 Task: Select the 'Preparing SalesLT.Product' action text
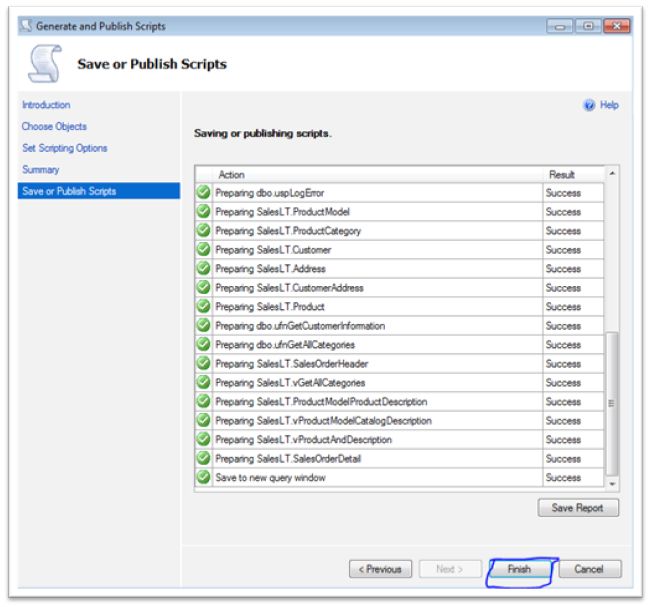[x=270, y=307]
